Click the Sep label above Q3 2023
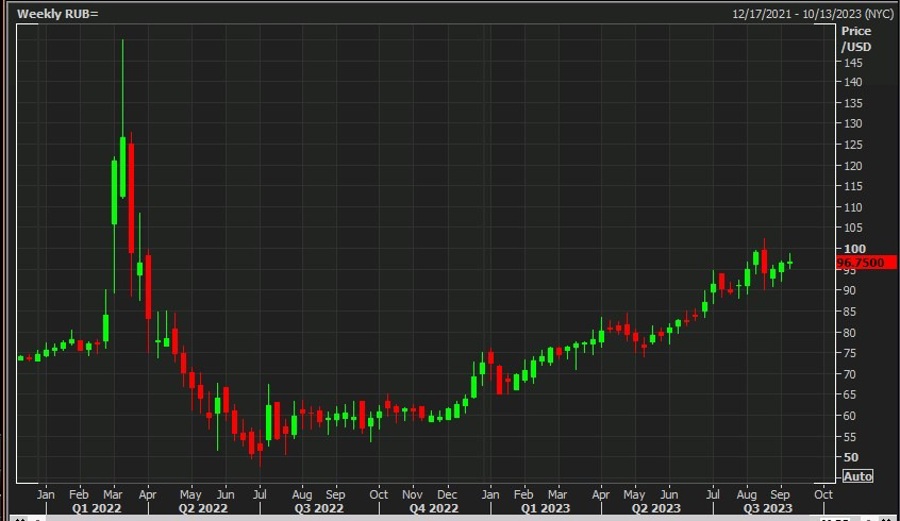Screen dimensions: 900x521 [780, 495]
